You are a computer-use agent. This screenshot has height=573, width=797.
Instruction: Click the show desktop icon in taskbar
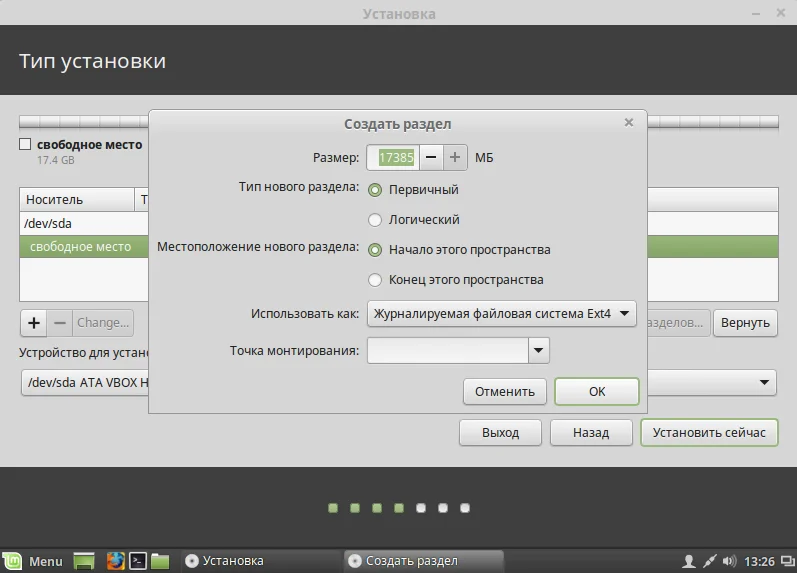[x=84, y=561]
